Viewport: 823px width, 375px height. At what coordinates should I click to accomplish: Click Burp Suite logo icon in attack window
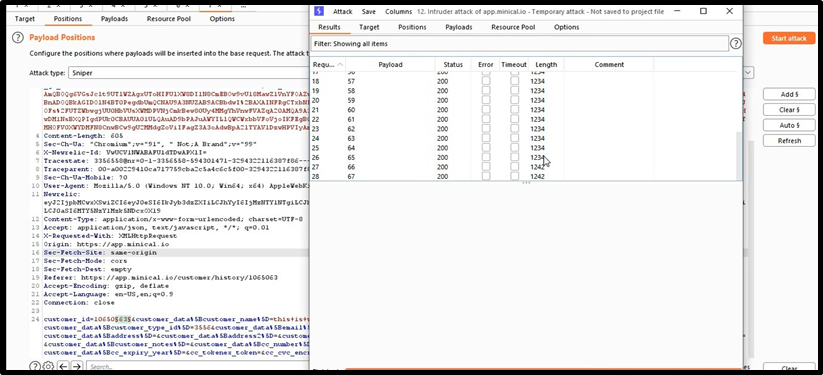click(319, 11)
